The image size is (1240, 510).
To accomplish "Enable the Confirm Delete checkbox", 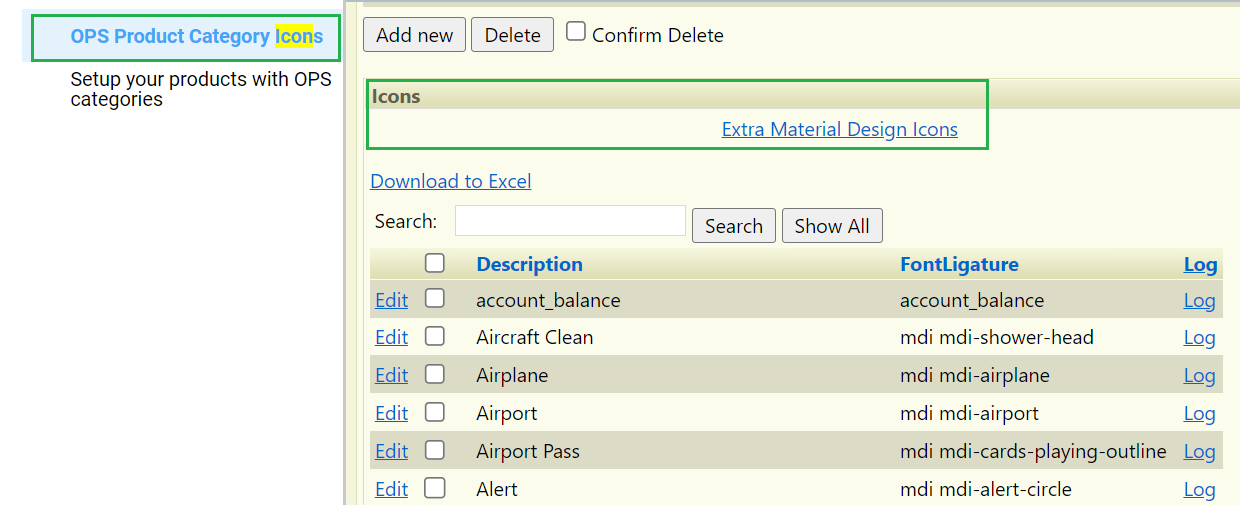I will tap(576, 31).
